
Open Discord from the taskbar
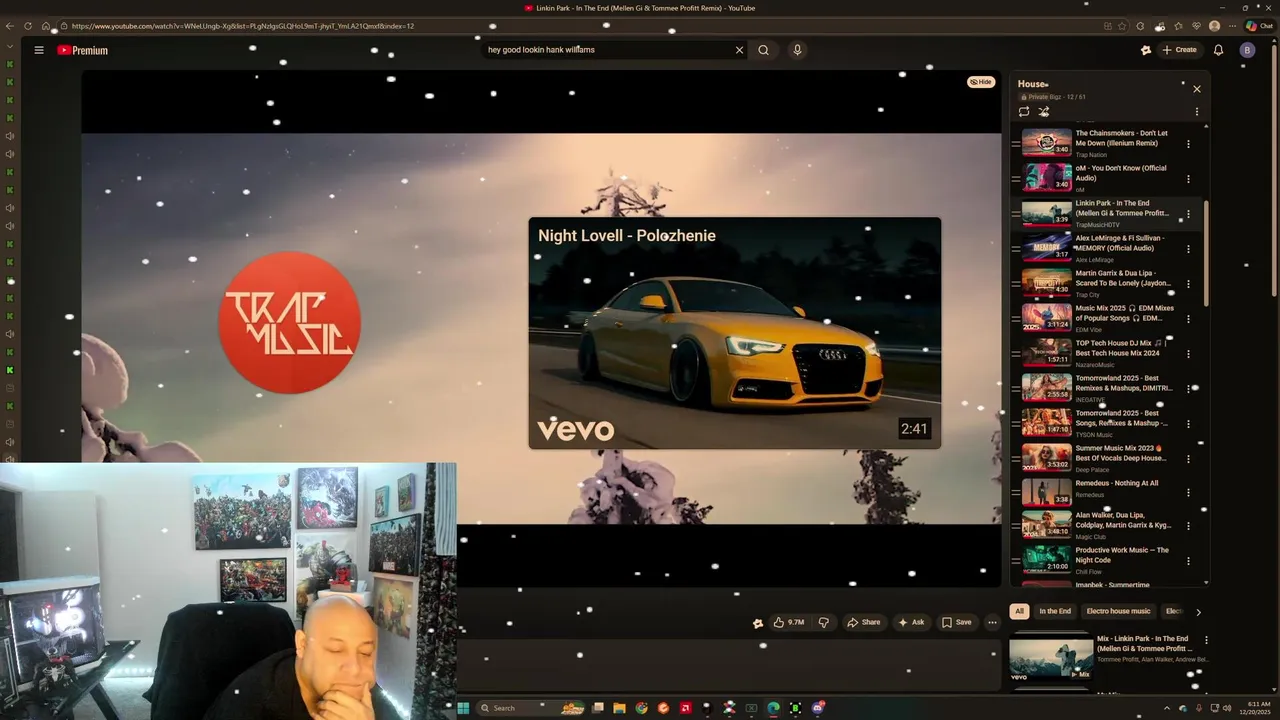pos(818,708)
